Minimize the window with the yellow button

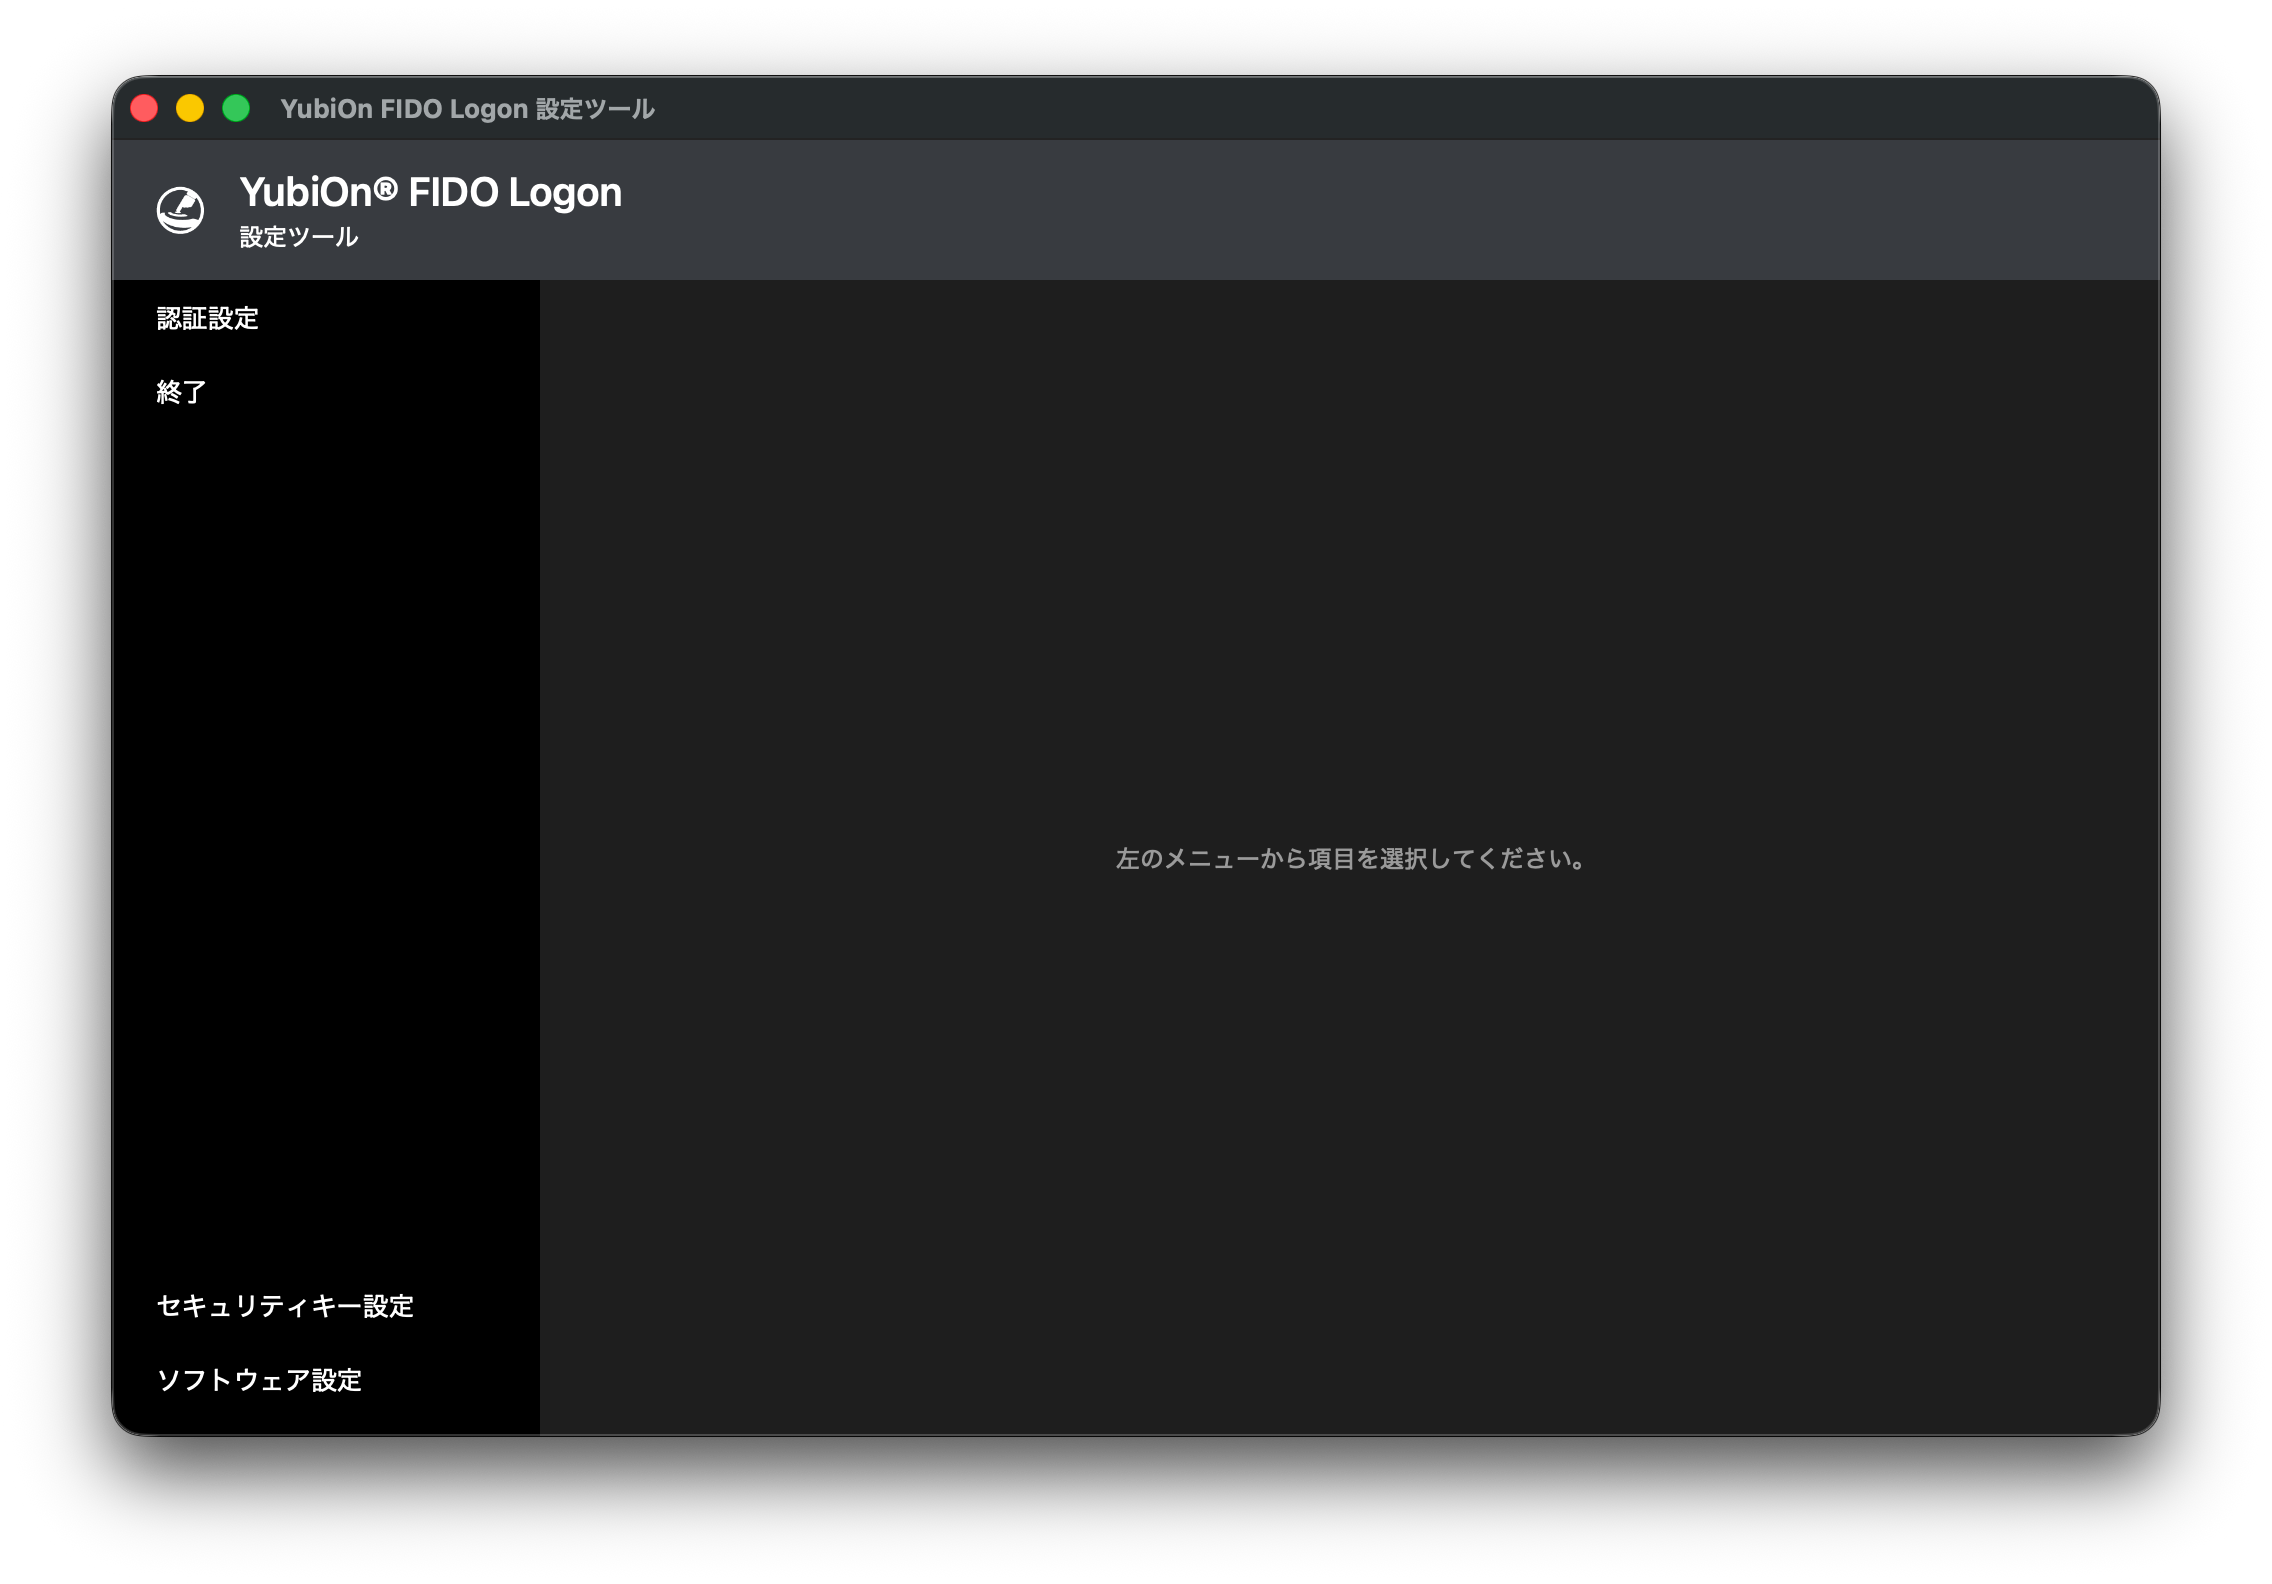coord(190,108)
